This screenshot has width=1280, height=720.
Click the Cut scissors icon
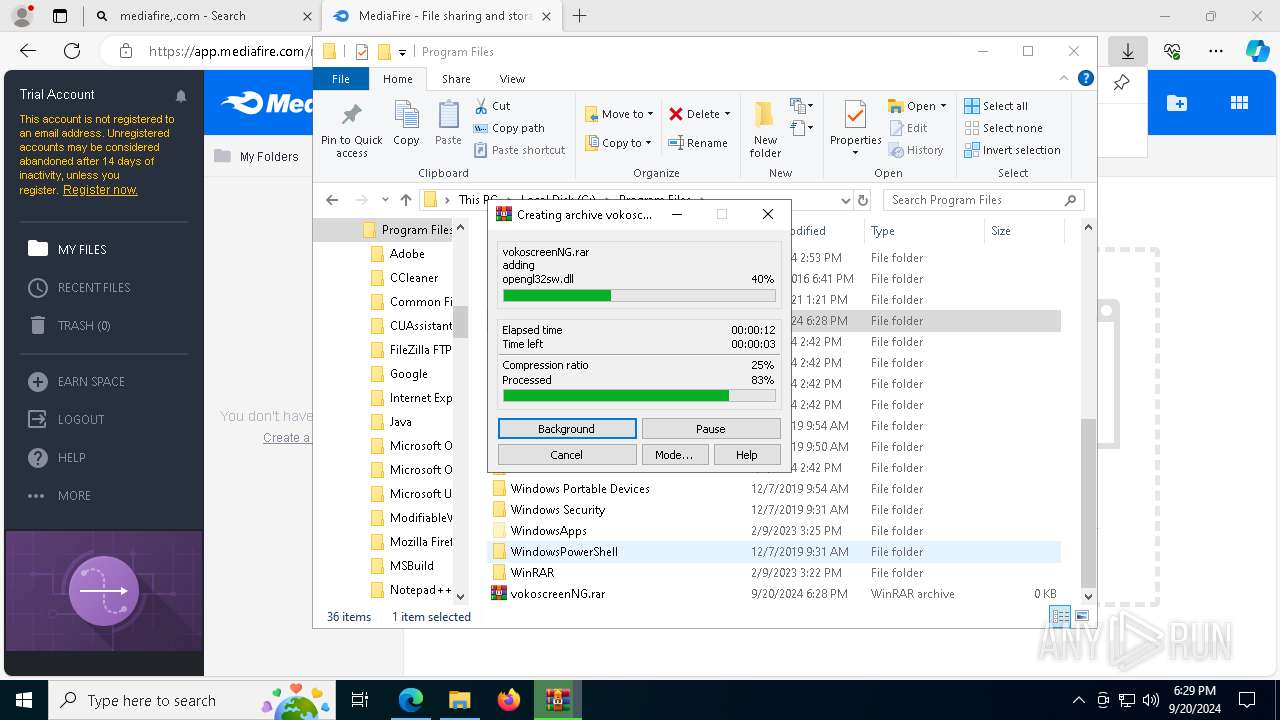(x=481, y=106)
